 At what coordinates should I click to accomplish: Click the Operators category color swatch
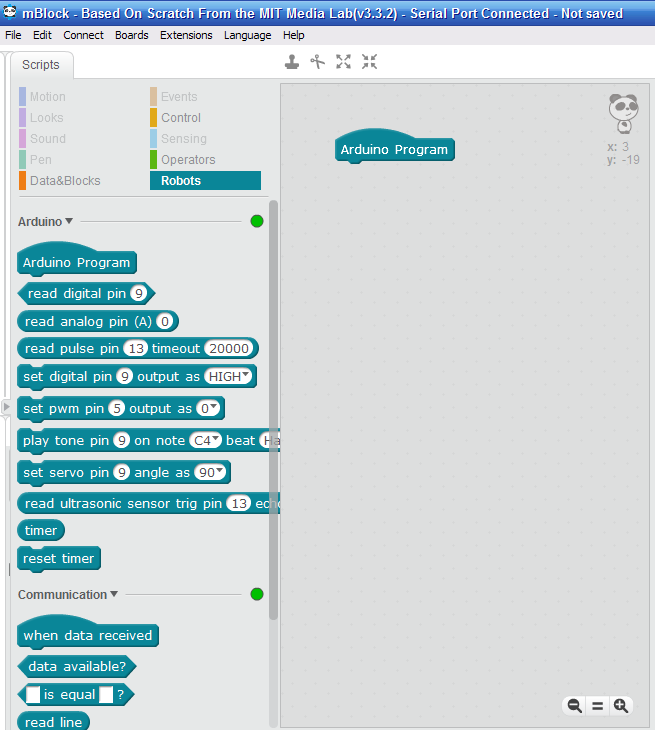coord(154,160)
